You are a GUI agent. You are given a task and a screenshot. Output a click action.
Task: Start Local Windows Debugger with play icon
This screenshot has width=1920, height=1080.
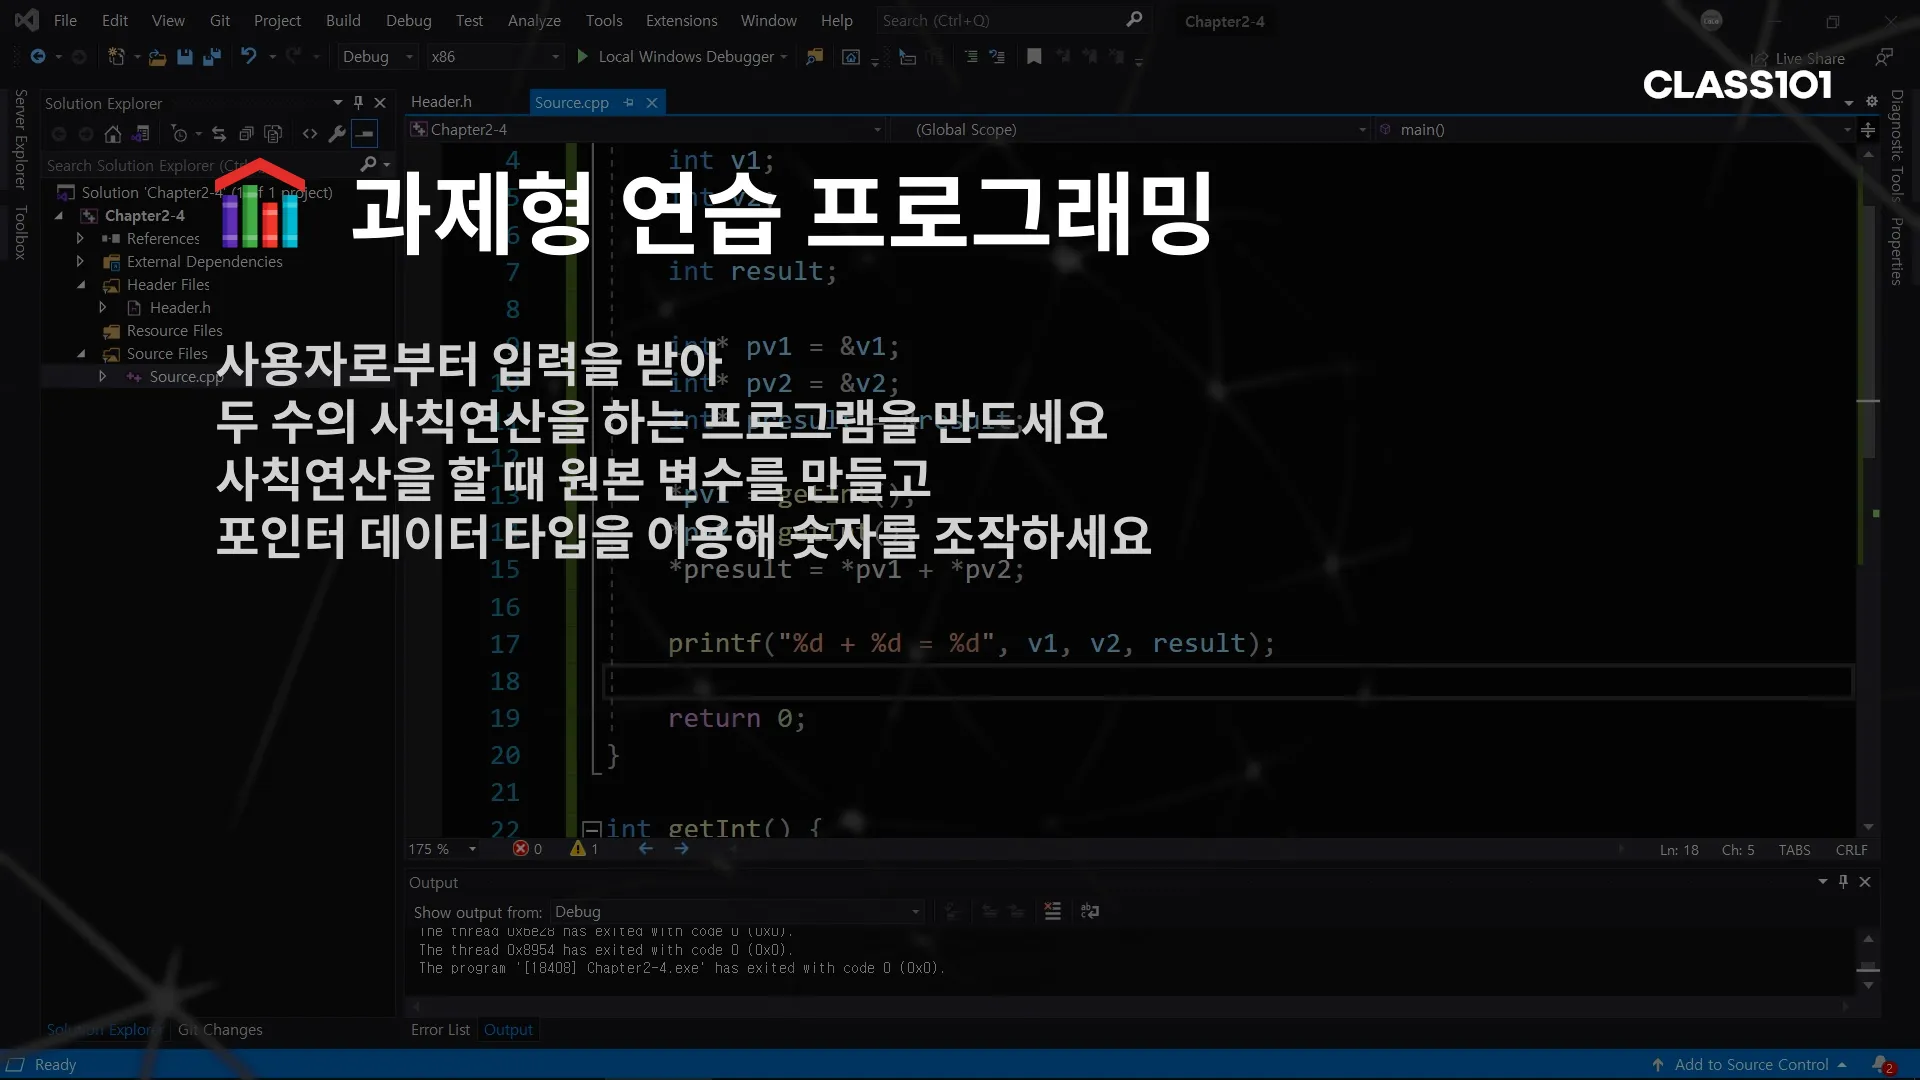coord(583,57)
